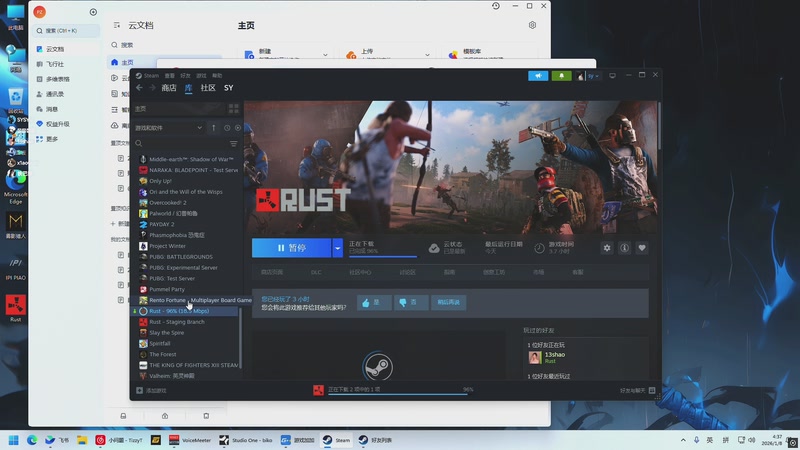800x450 pixels.
Task: Switch Steam to Big Picture mode icon
Action: pos(612,76)
